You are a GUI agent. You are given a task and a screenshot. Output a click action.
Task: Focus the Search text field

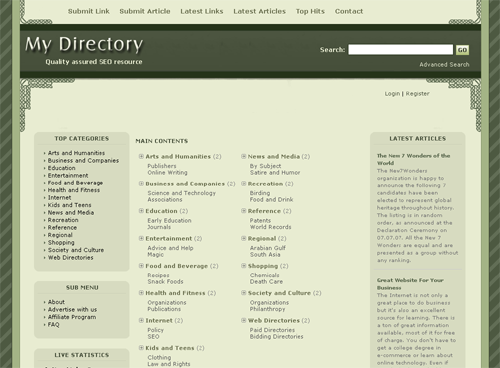(401, 50)
